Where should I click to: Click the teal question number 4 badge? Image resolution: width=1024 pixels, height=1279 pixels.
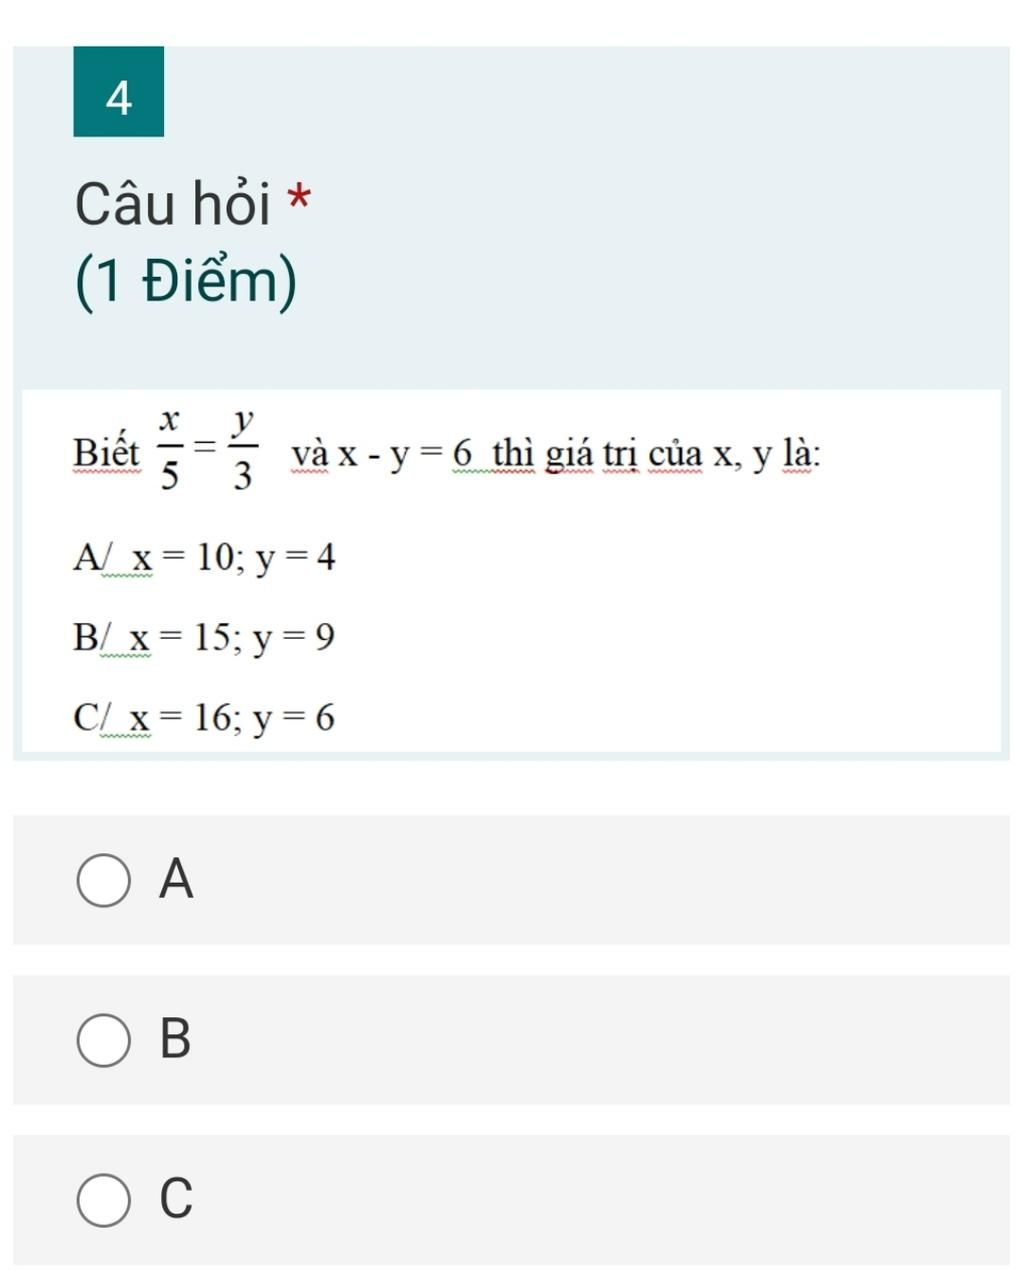click(x=118, y=91)
